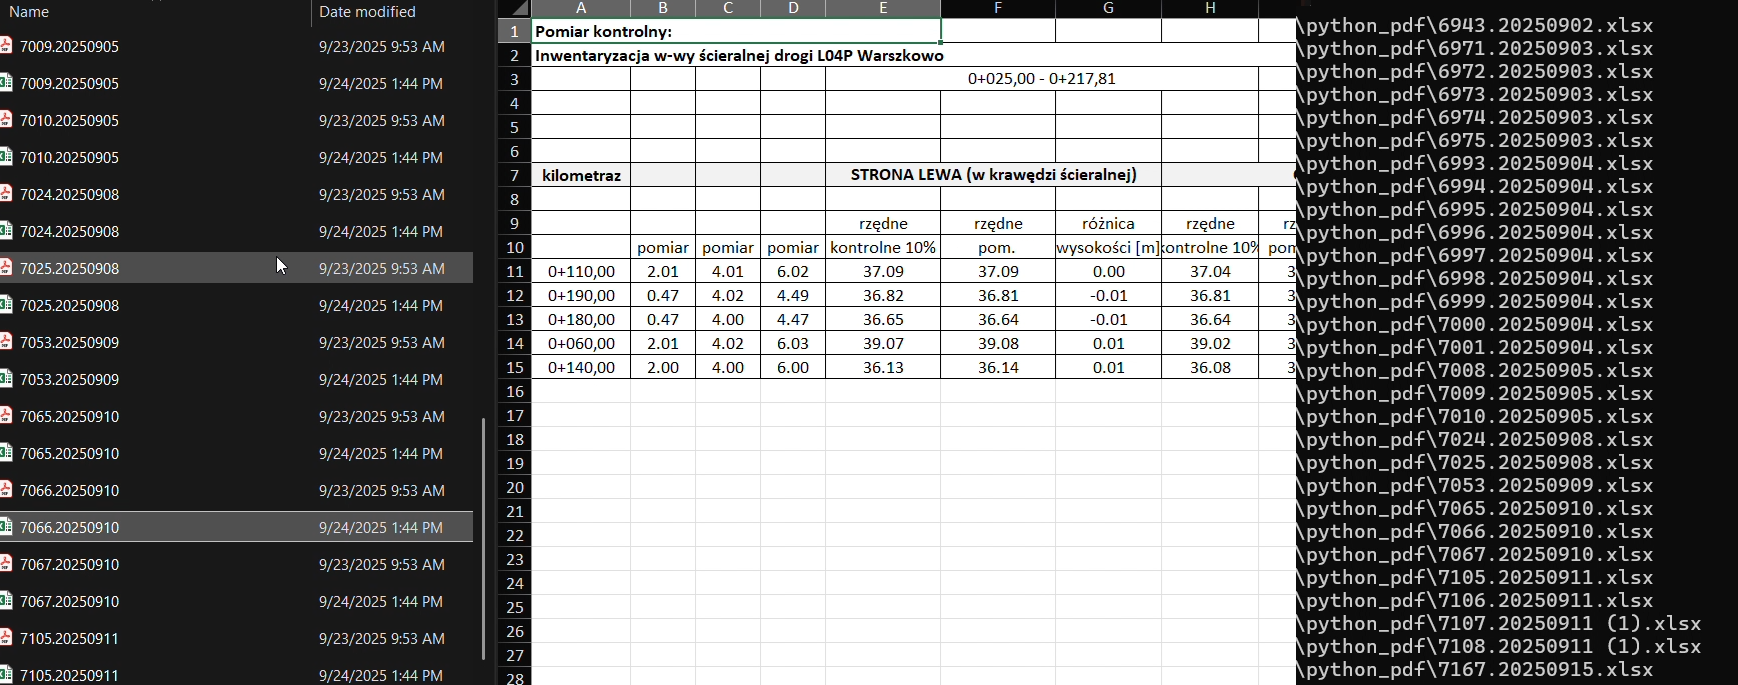The height and width of the screenshot is (685, 1738).
Task: Click cell with value 6.02
Action: tap(793, 271)
